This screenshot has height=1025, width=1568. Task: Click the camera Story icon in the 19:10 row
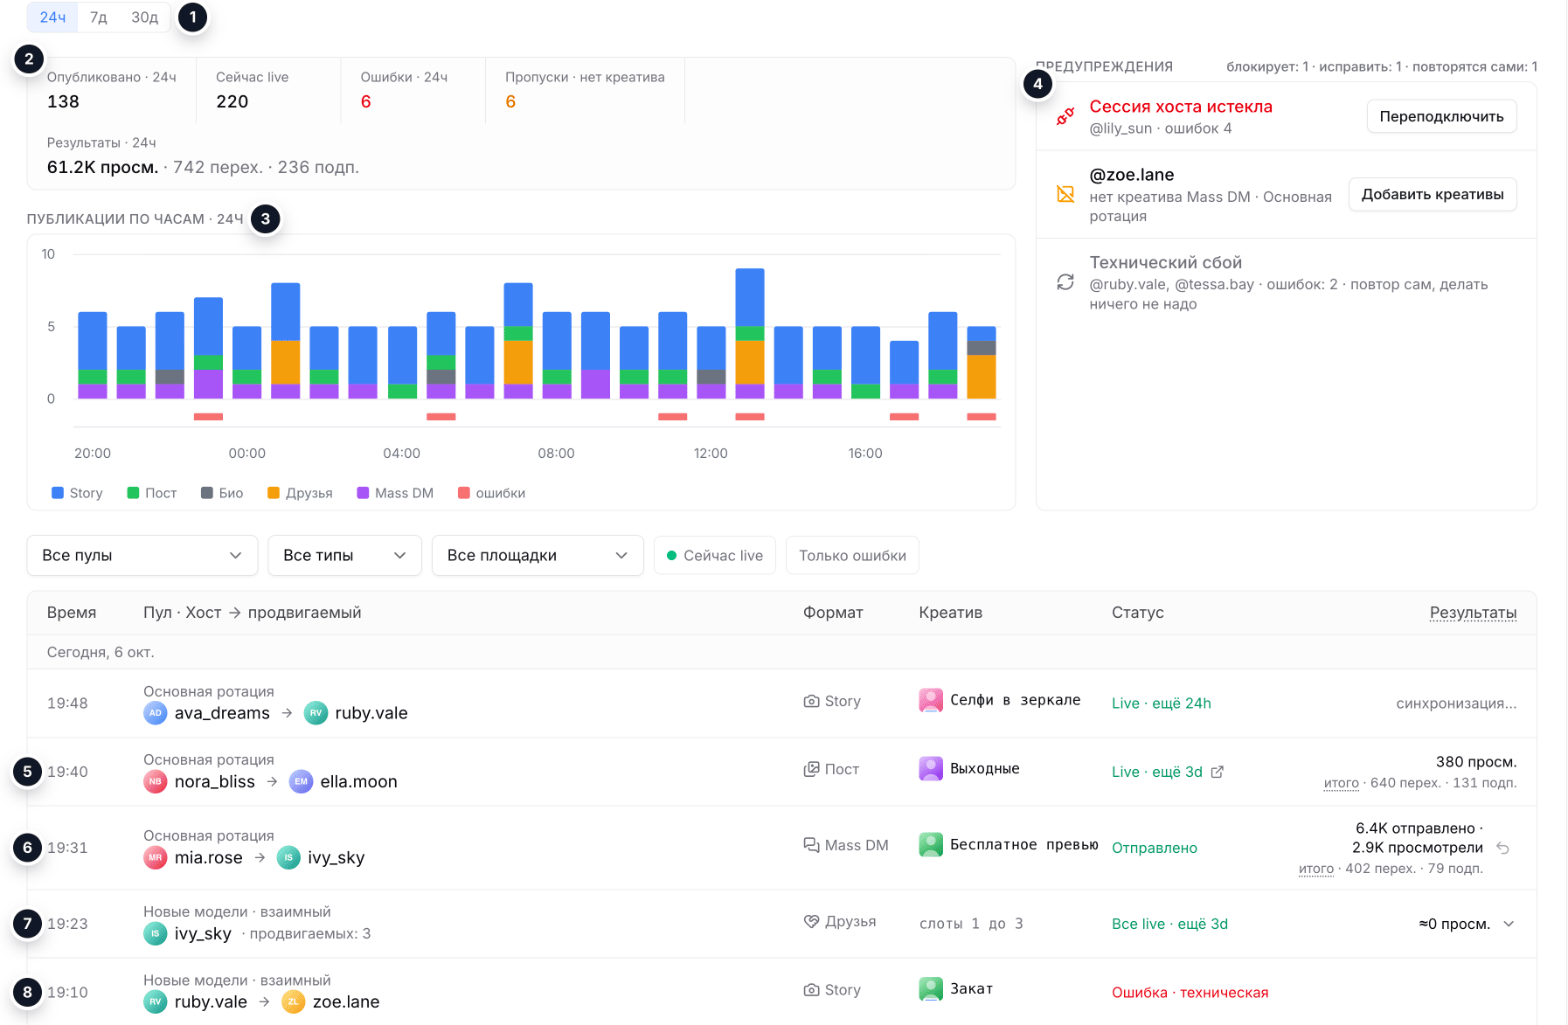click(811, 990)
